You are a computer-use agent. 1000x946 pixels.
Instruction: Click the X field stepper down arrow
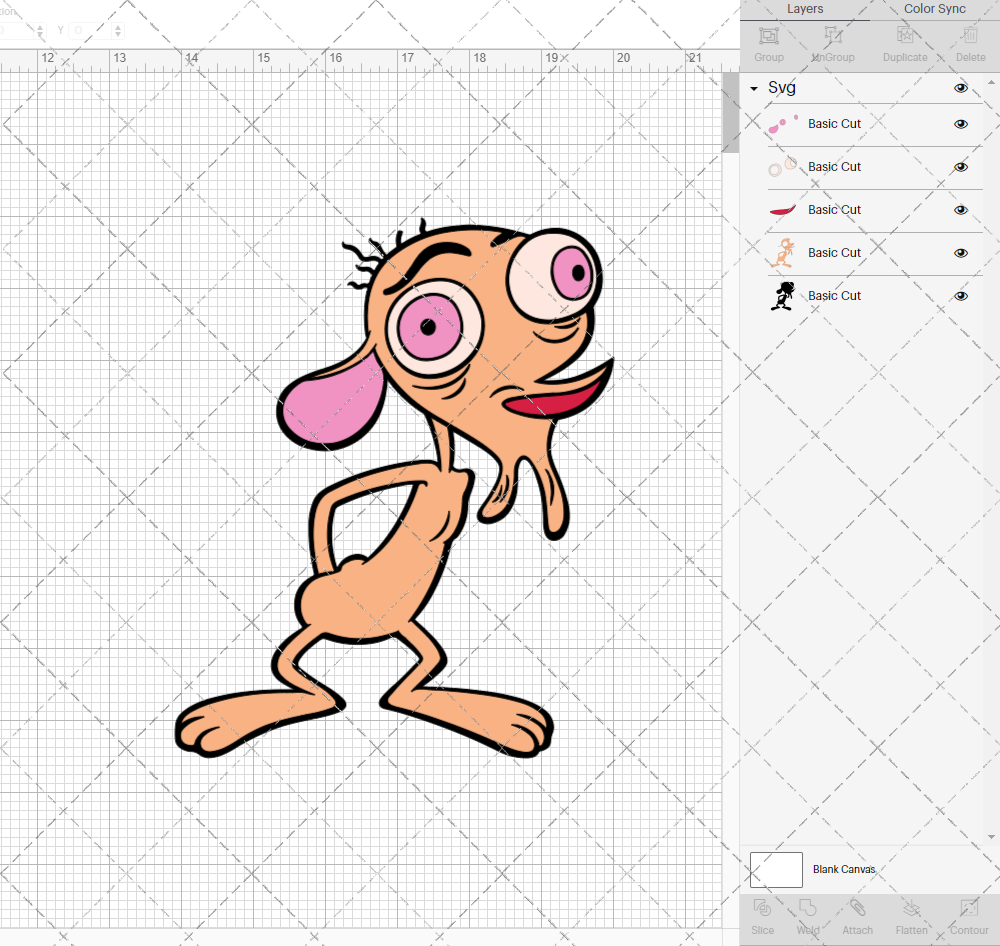[40, 36]
